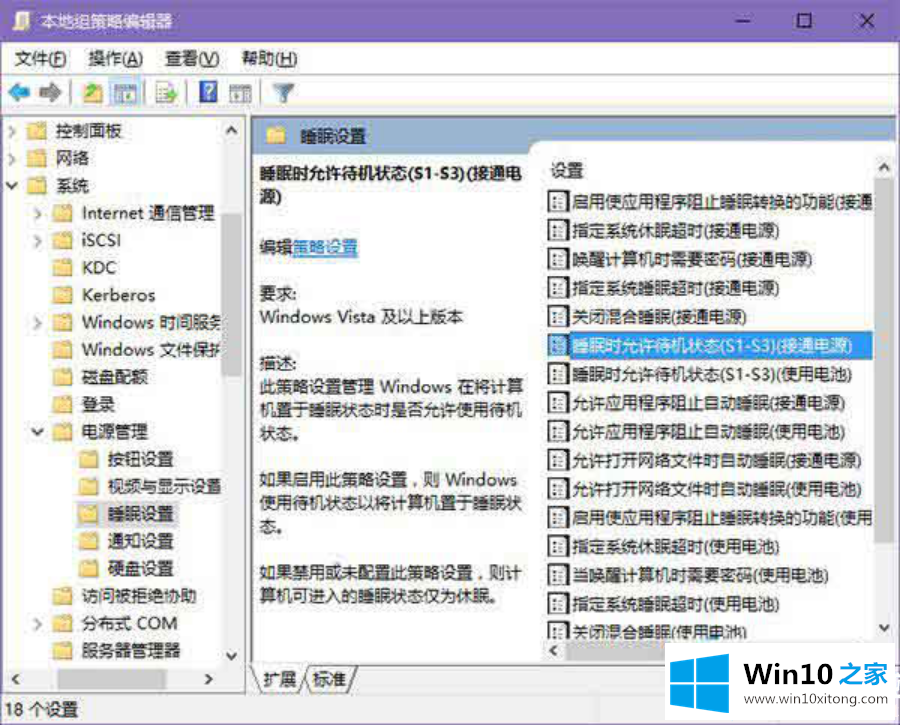Image resolution: width=900 pixels, height=725 pixels.
Task: Select the 磁盘配额 folder
Action: pos(100,377)
